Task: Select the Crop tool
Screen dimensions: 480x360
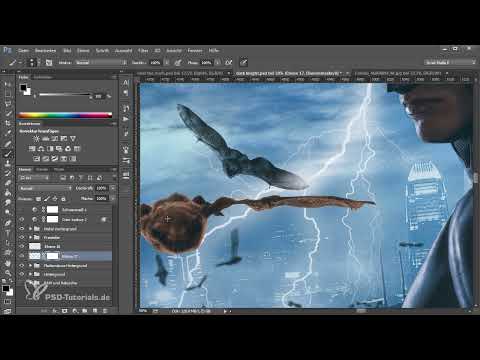Action: coord(8,123)
